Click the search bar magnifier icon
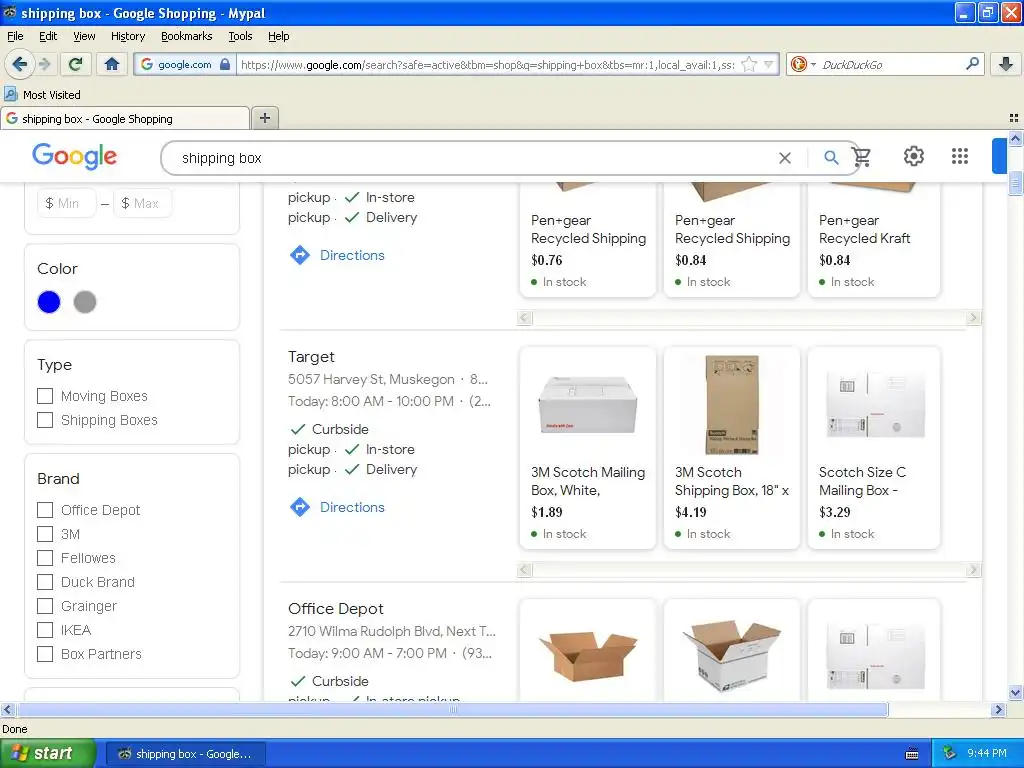 (972, 64)
